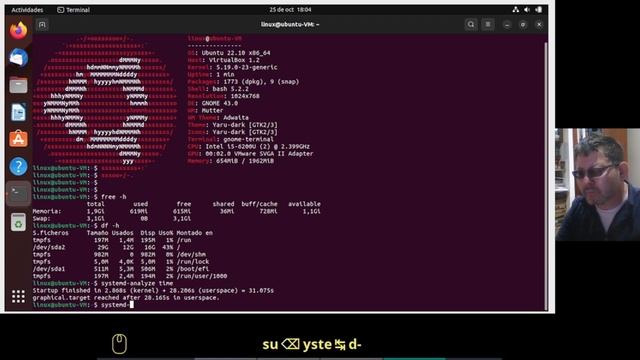Click the 'S.ficheros' column header
Viewport: 640px width, 360px height.
click(x=51, y=233)
